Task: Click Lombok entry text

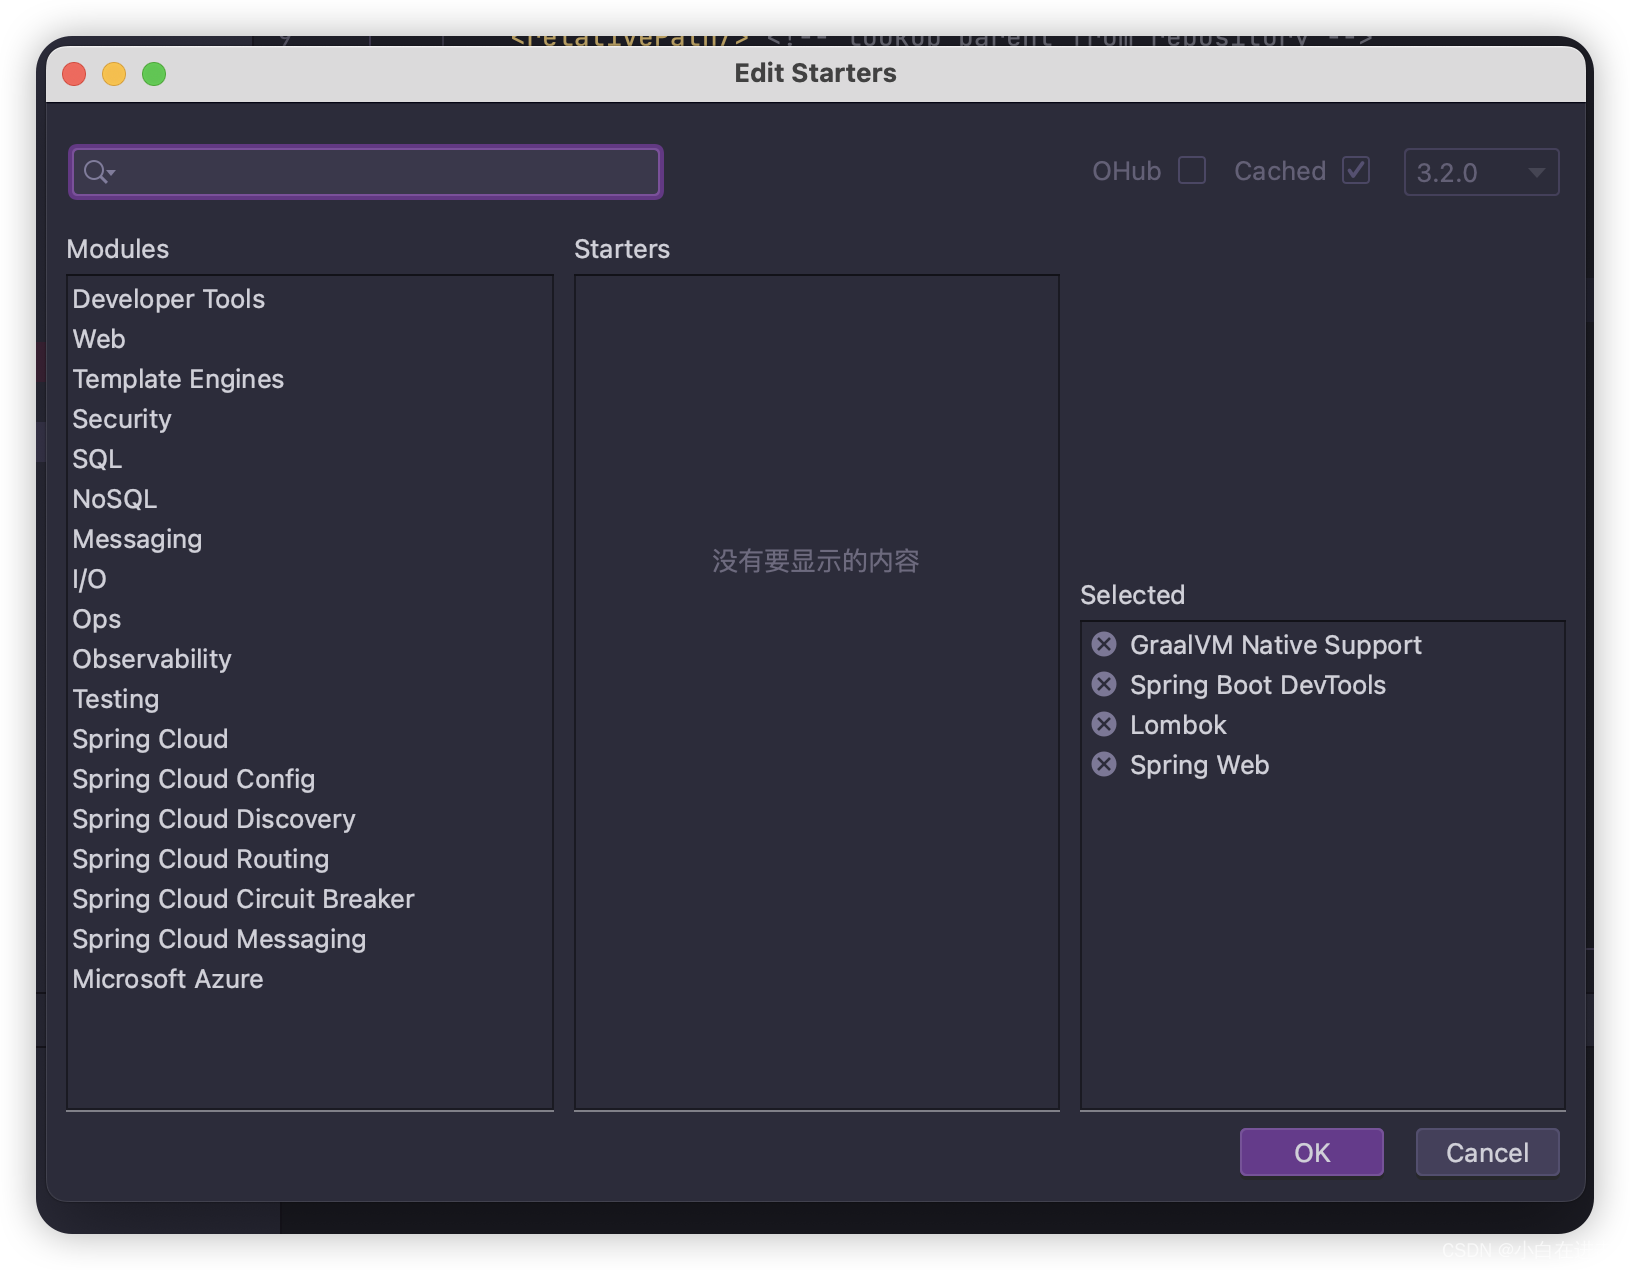Action: [1178, 725]
